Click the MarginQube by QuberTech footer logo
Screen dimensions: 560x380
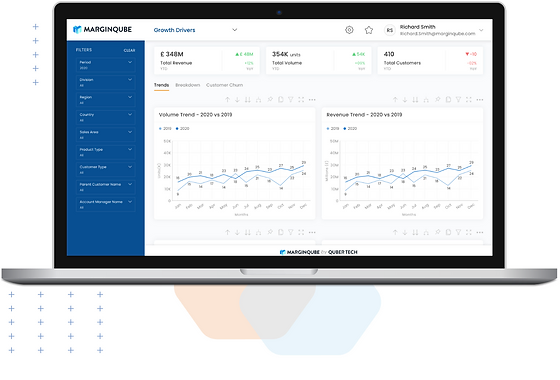point(319,252)
